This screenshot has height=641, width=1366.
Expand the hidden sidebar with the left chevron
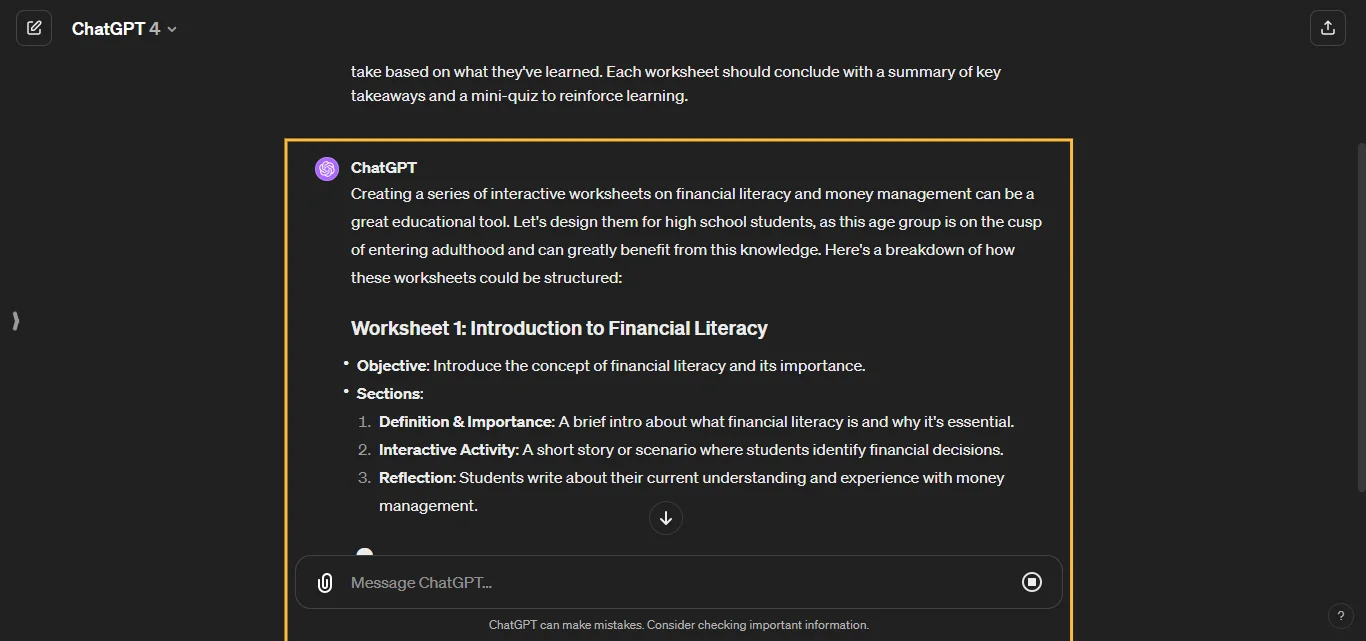15,321
